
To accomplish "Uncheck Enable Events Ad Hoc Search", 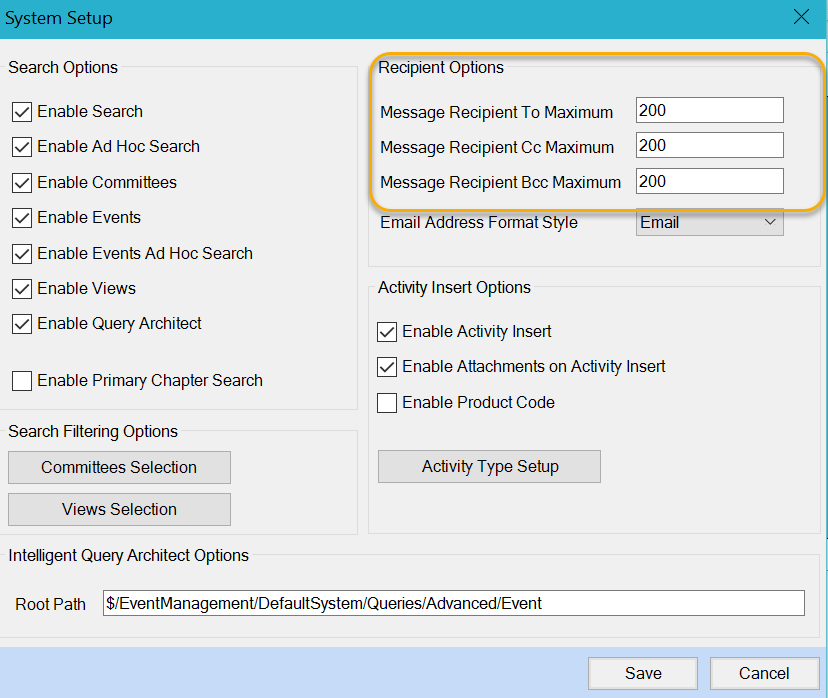I will pos(22,254).
